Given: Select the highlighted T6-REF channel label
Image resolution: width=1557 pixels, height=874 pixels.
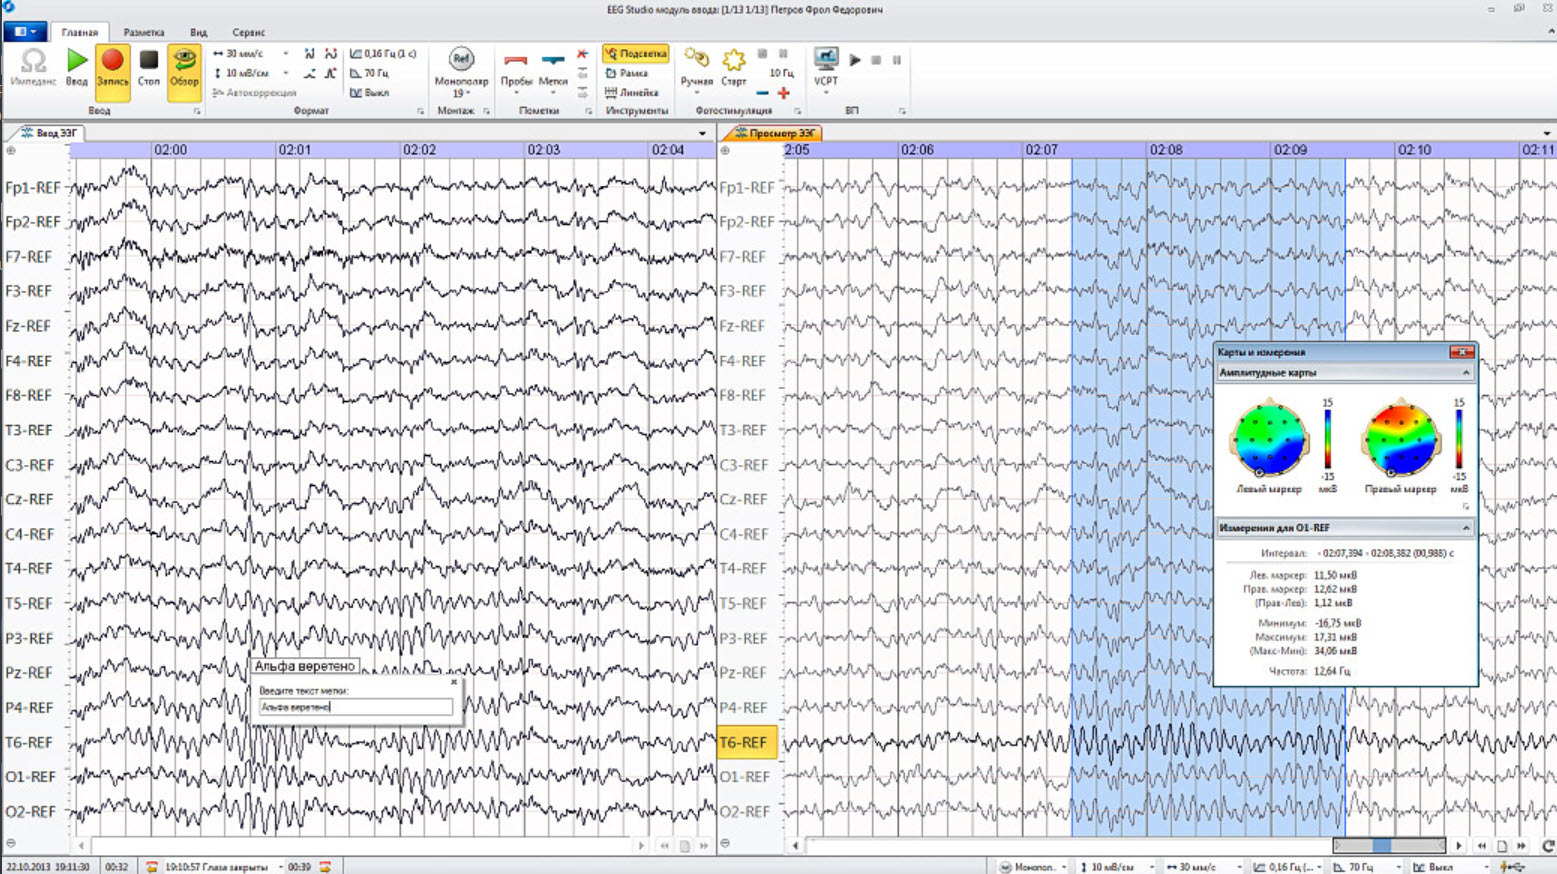Looking at the screenshot, I should pyautogui.click(x=747, y=742).
